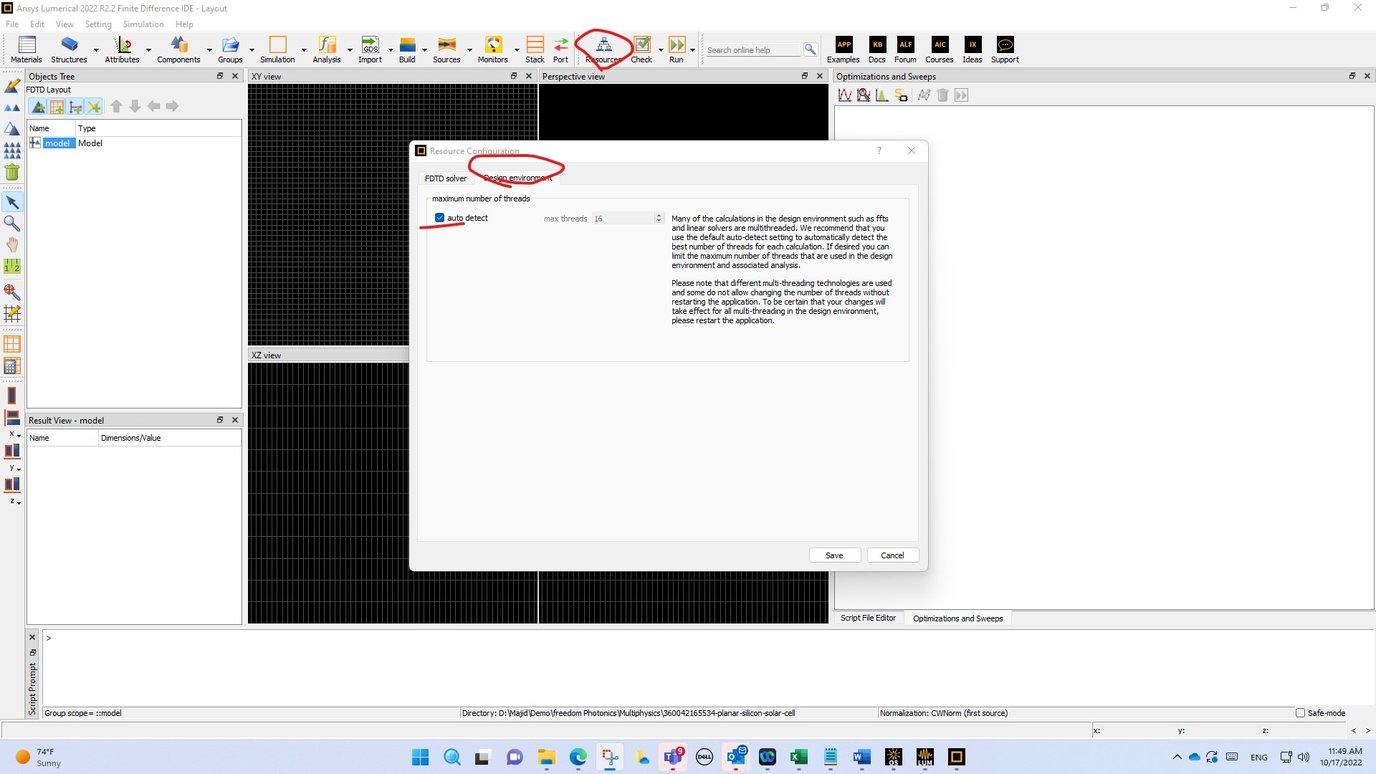1376x774 pixels.
Task: Select the Zoom tool in the left sidebar
Action: click(12, 223)
